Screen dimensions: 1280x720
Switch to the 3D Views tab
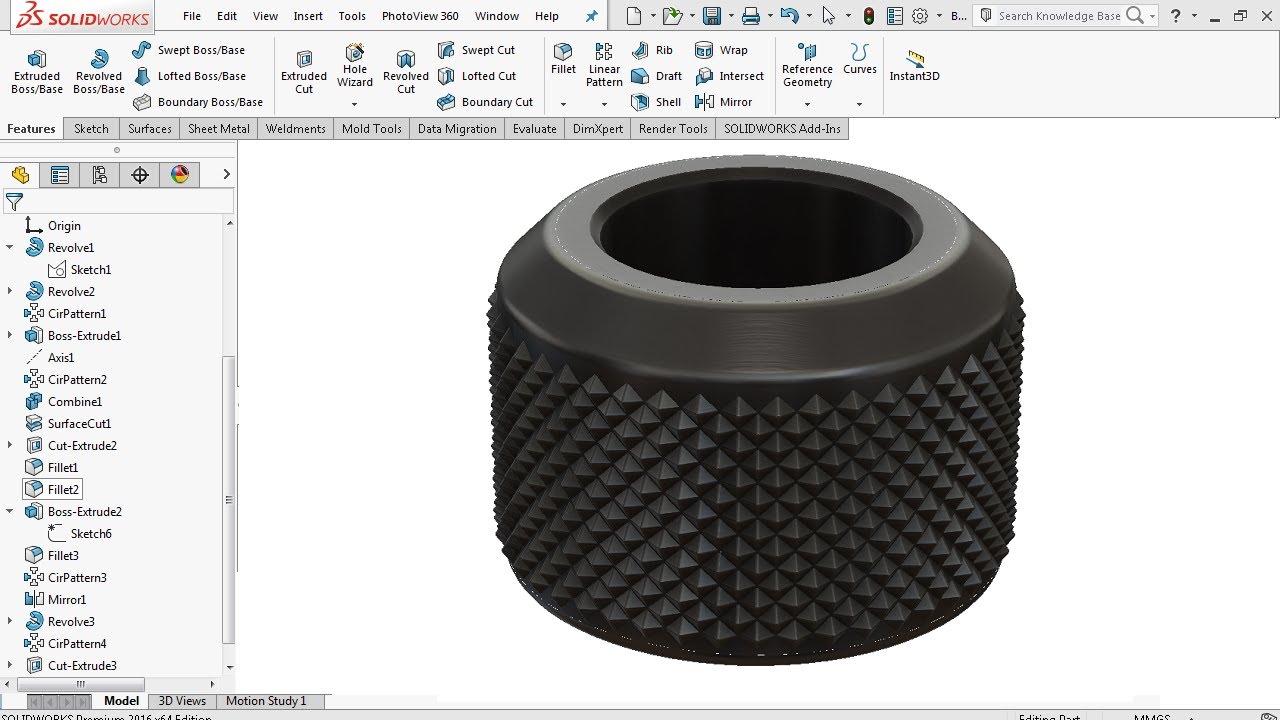point(182,701)
